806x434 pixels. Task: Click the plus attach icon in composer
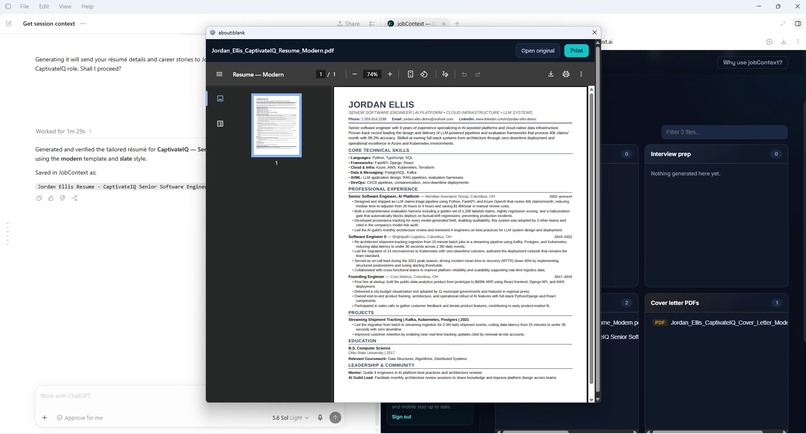pos(45,418)
